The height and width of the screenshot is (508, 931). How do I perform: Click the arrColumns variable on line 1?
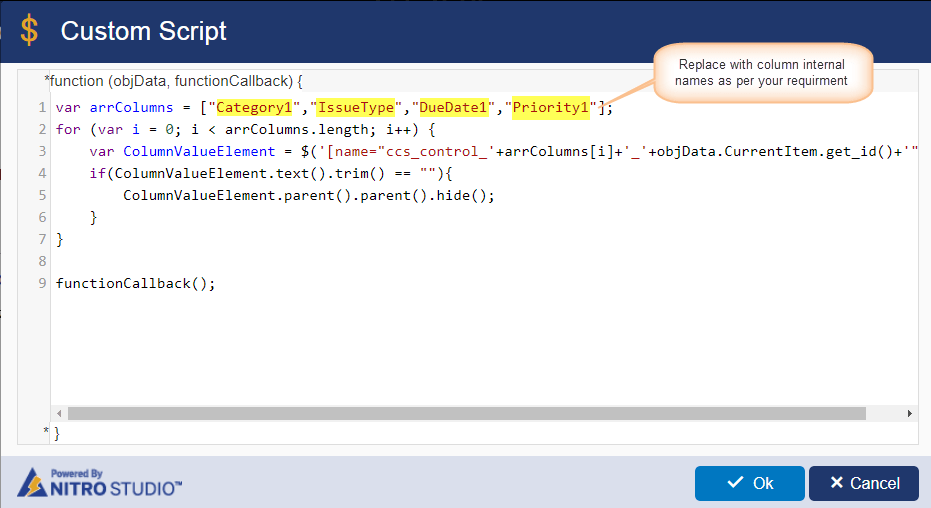click(x=131, y=107)
